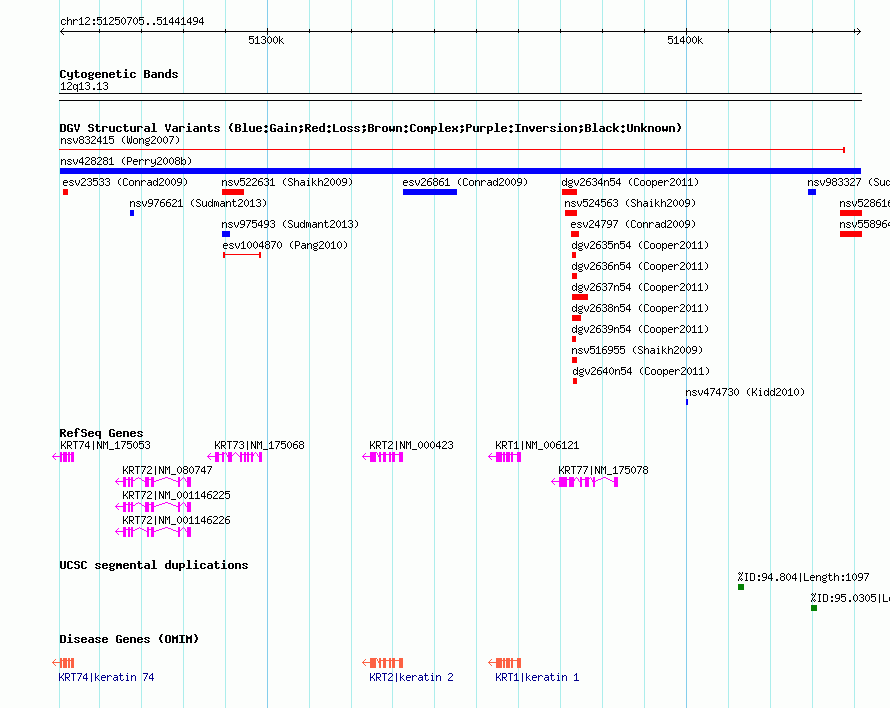Click the nsv832415 (Wong2007) variant label
Viewport: 890px width, 708px height.
click(120, 140)
